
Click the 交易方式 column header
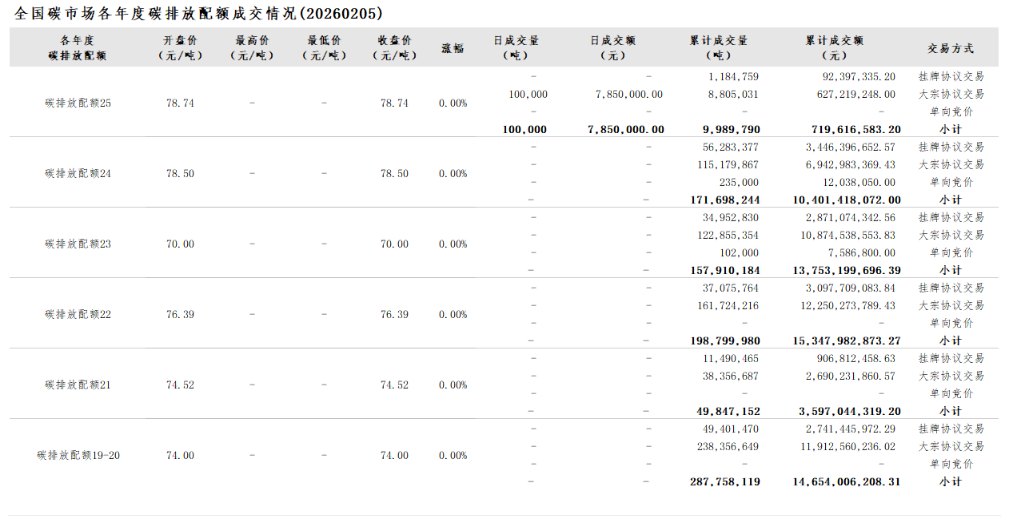click(950, 48)
